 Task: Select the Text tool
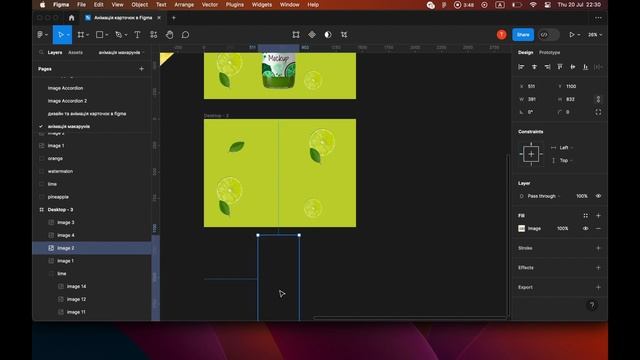(x=138, y=35)
